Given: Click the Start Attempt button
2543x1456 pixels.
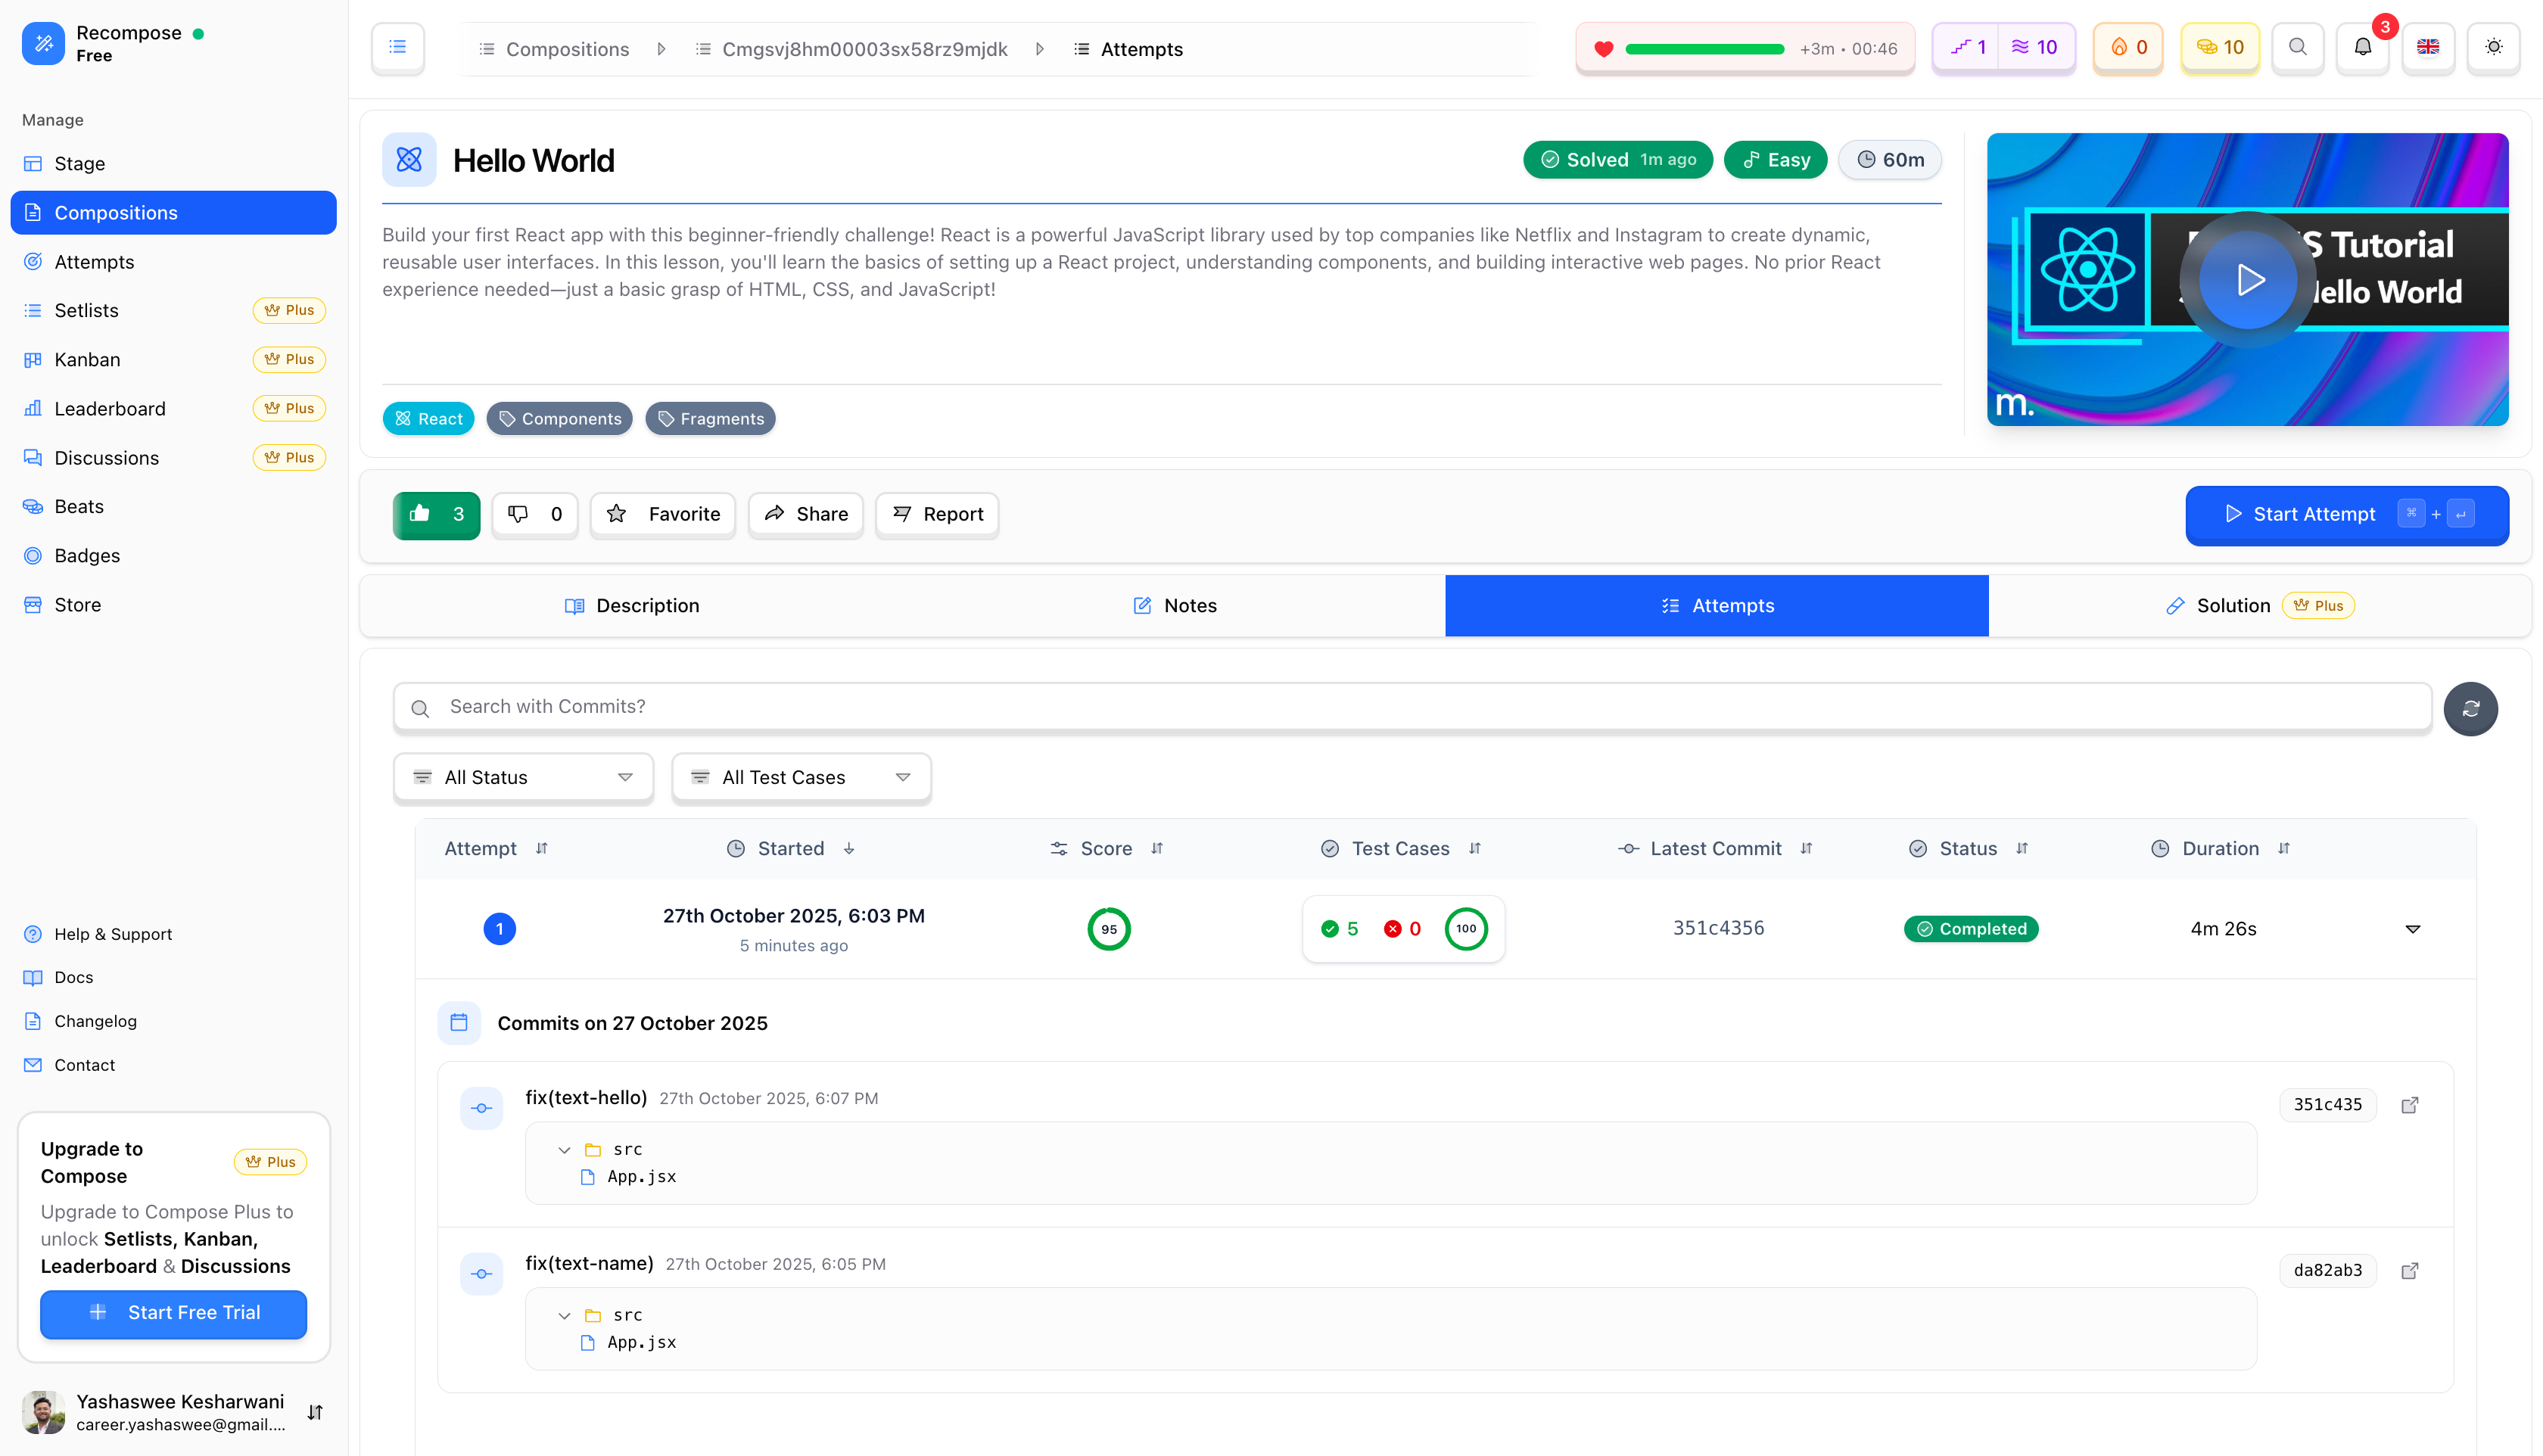Looking at the screenshot, I should point(2346,514).
